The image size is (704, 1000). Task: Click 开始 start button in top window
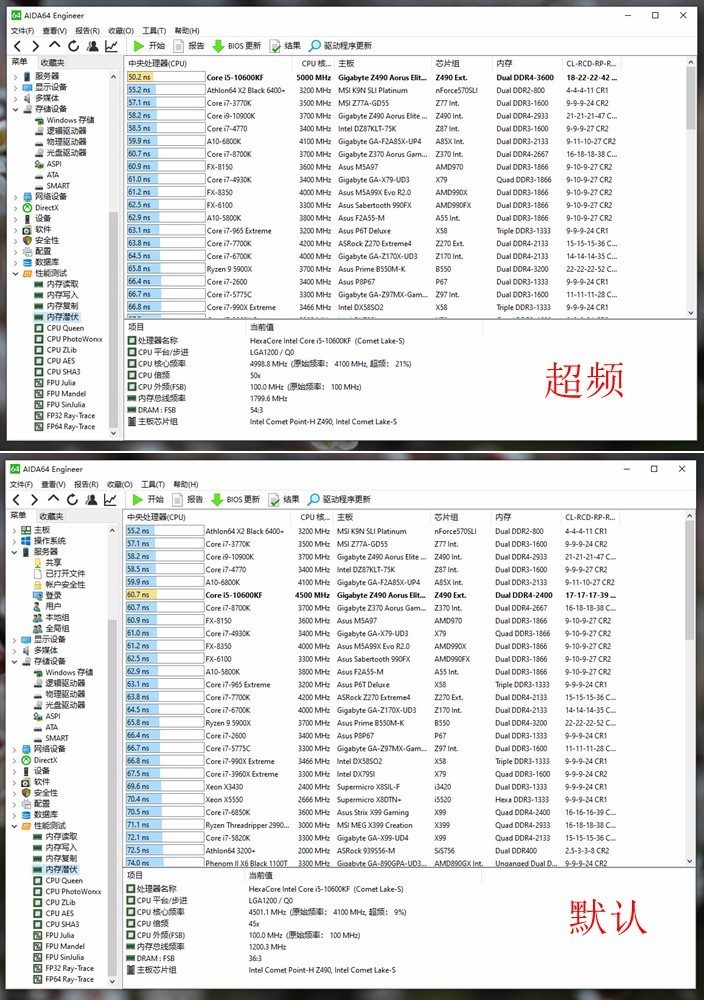[149, 45]
